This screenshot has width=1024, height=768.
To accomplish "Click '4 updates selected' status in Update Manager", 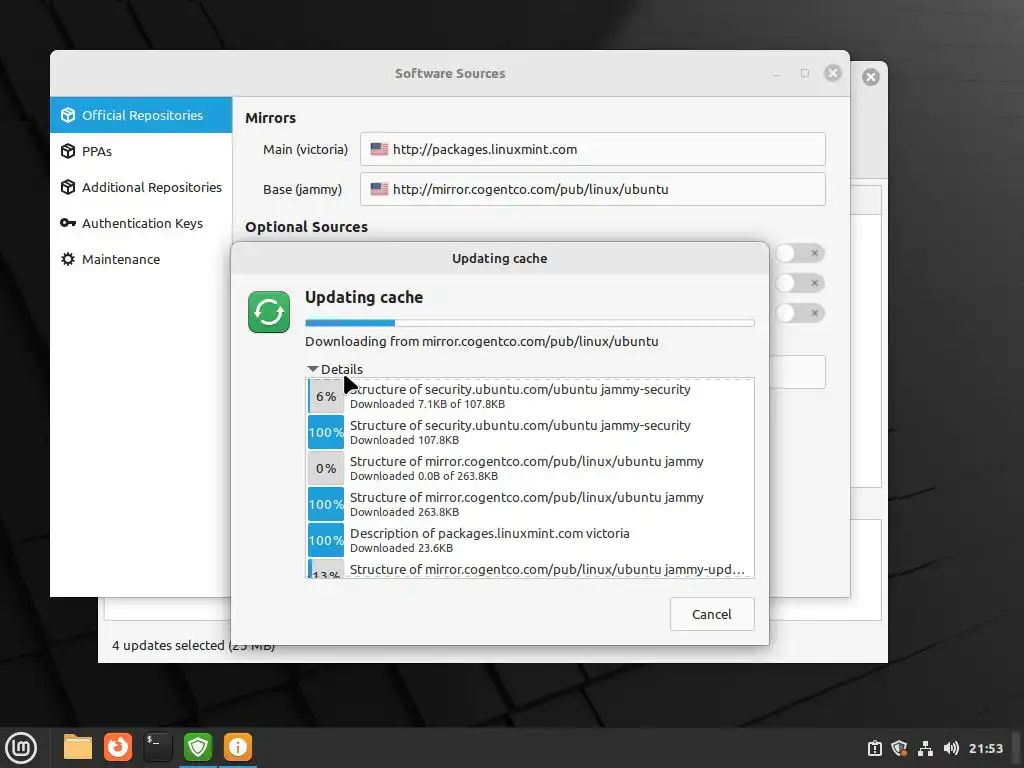I will (x=193, y=645).
